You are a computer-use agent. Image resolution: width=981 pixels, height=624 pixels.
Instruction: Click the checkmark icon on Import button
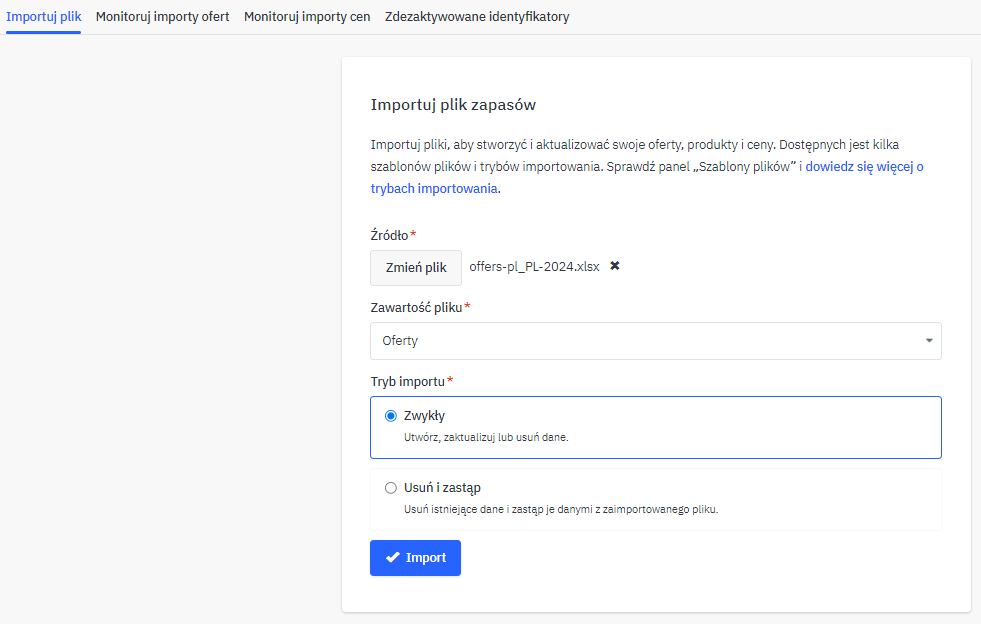point(392,558)
